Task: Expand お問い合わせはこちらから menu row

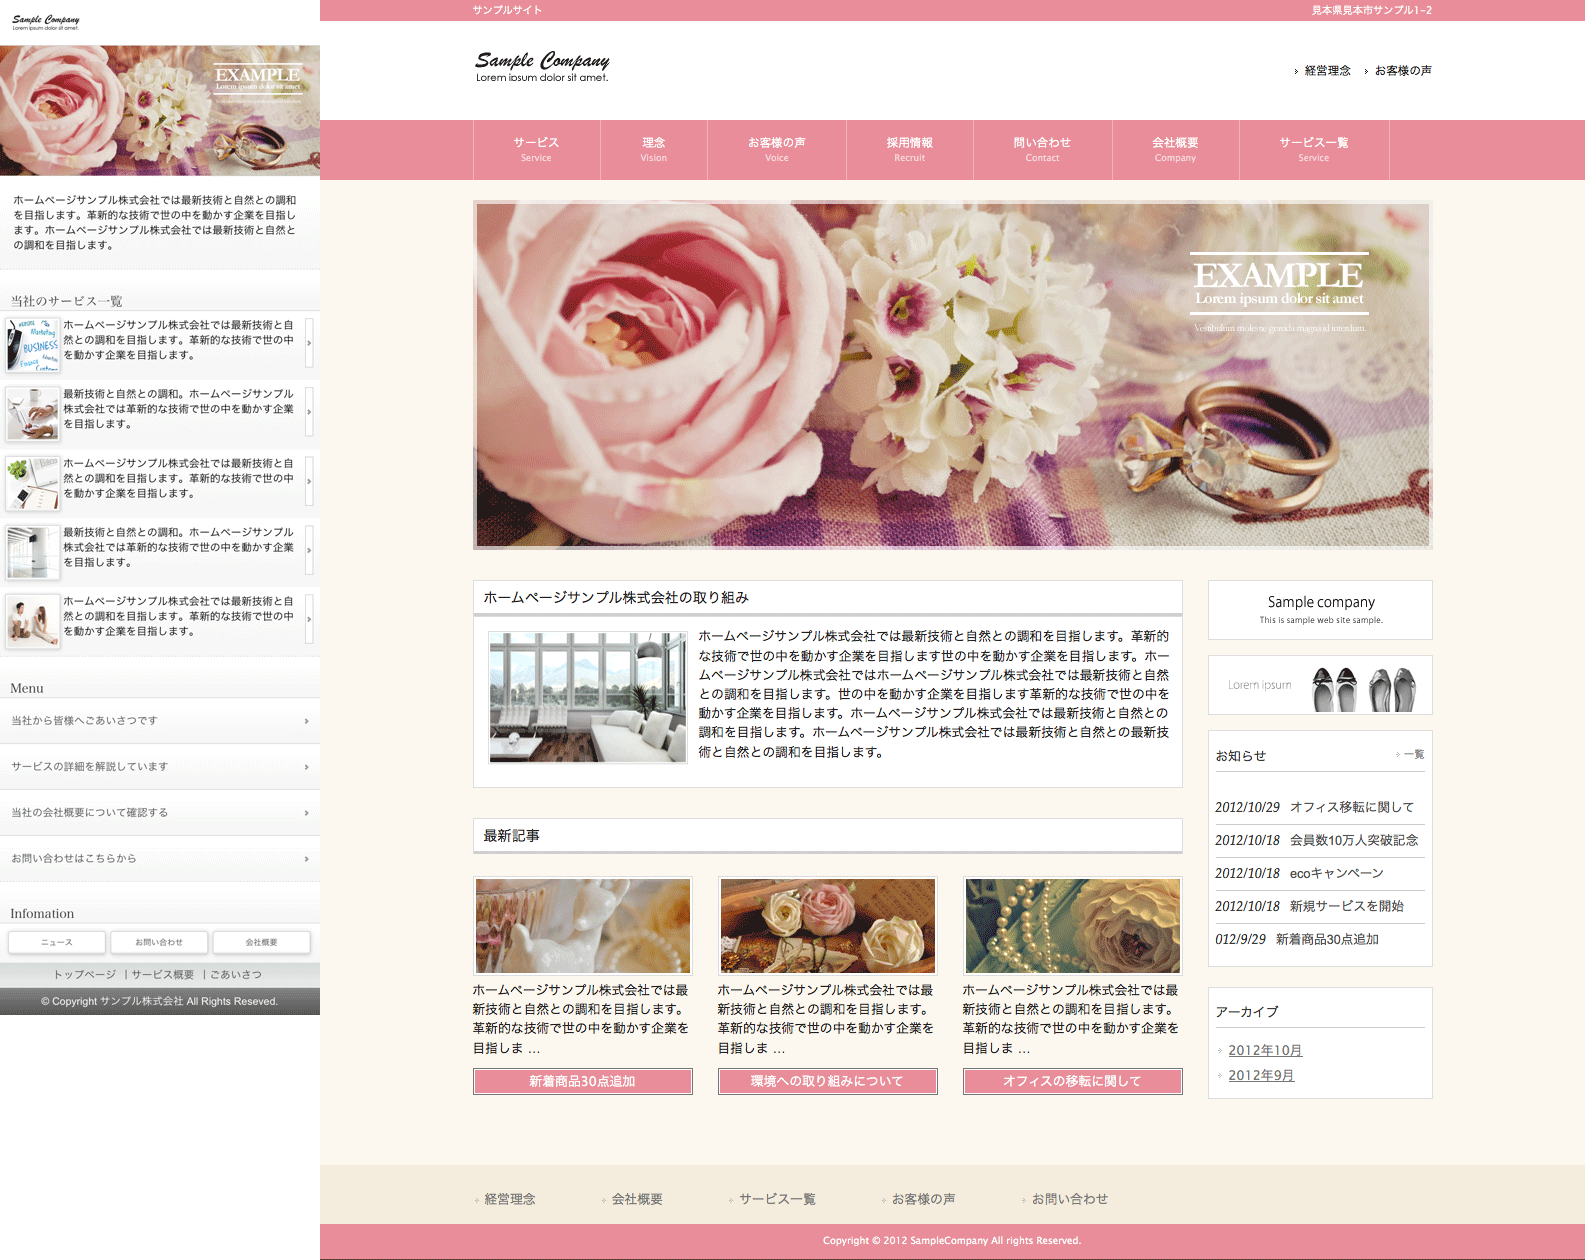Action: 160,859
